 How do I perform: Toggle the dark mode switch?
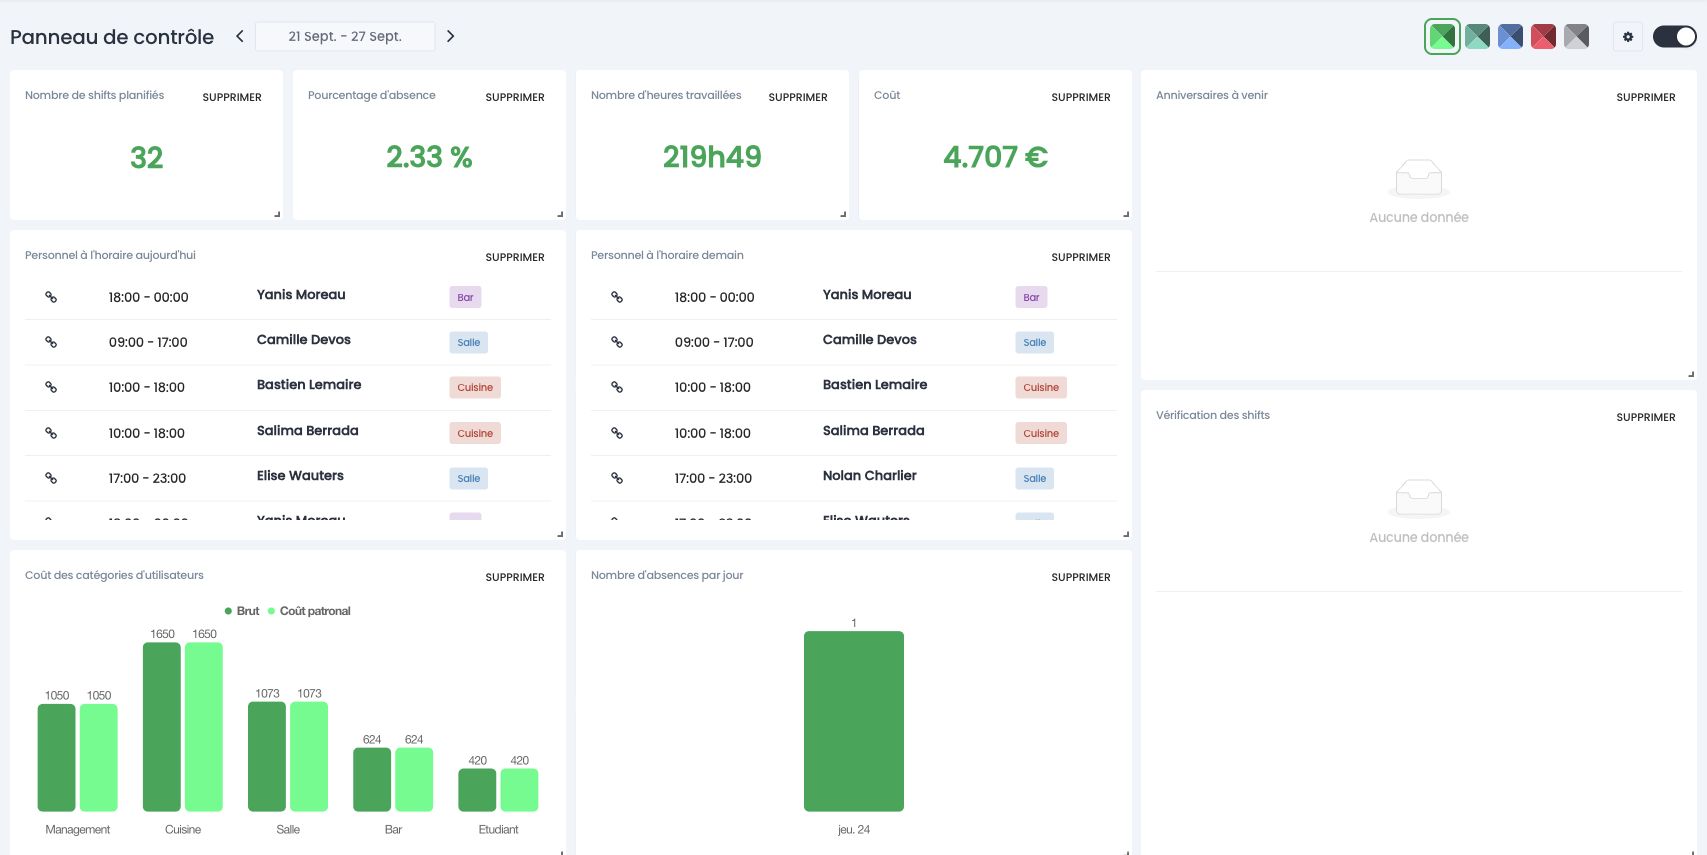coord(1674,37)
